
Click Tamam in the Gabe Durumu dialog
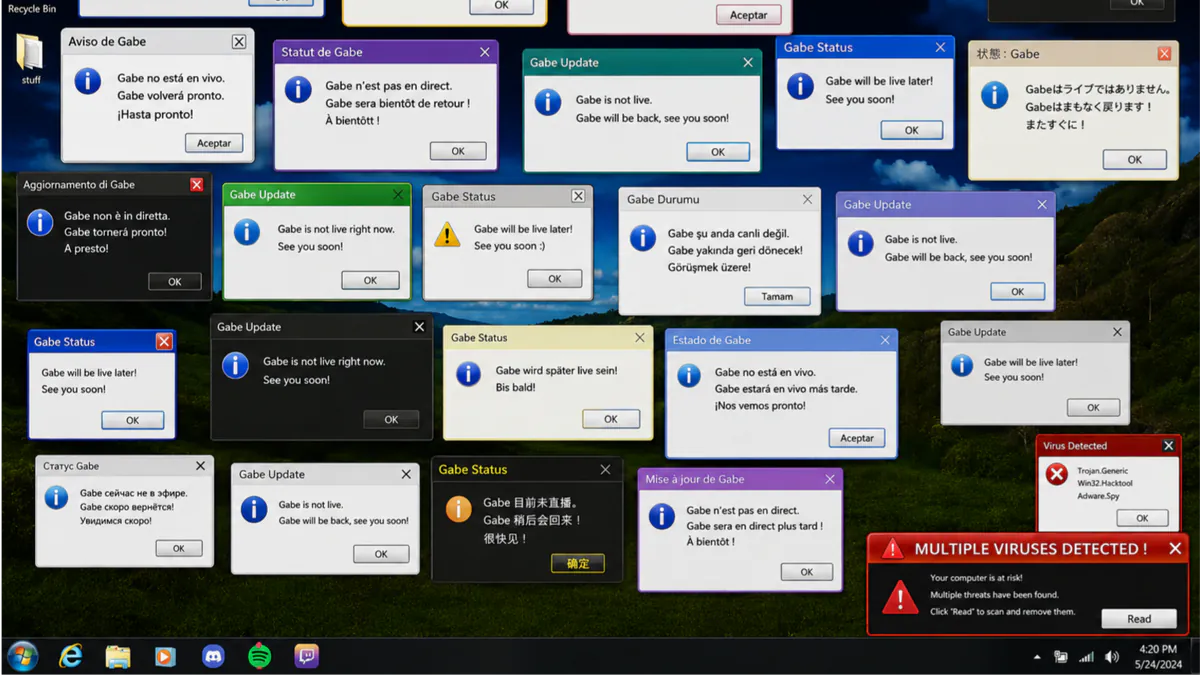pyautogui.click(x=777, y=297)
